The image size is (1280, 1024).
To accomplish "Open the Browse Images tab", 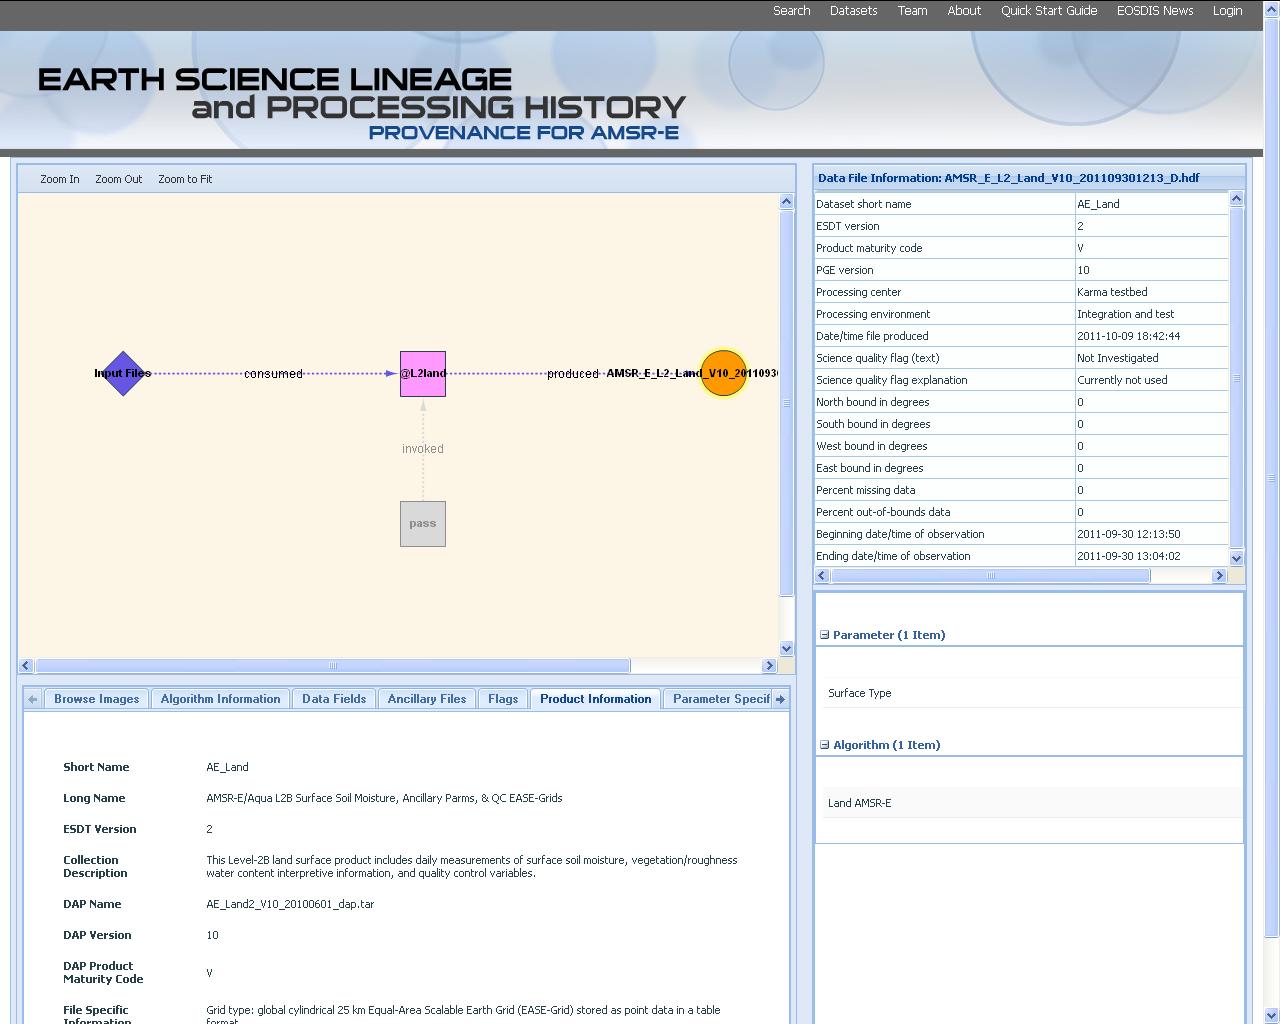I will coord(97,699).
